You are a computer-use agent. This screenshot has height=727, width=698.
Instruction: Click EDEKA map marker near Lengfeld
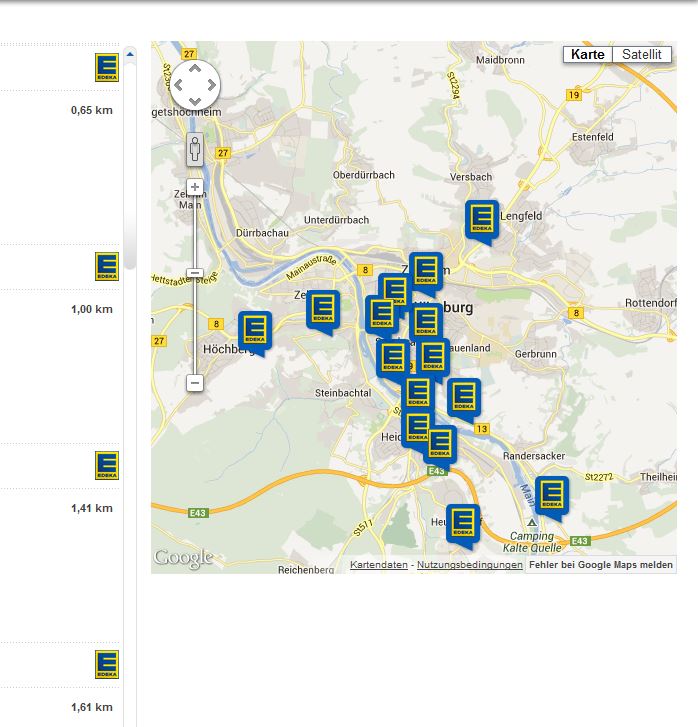[x=481, y=219]
